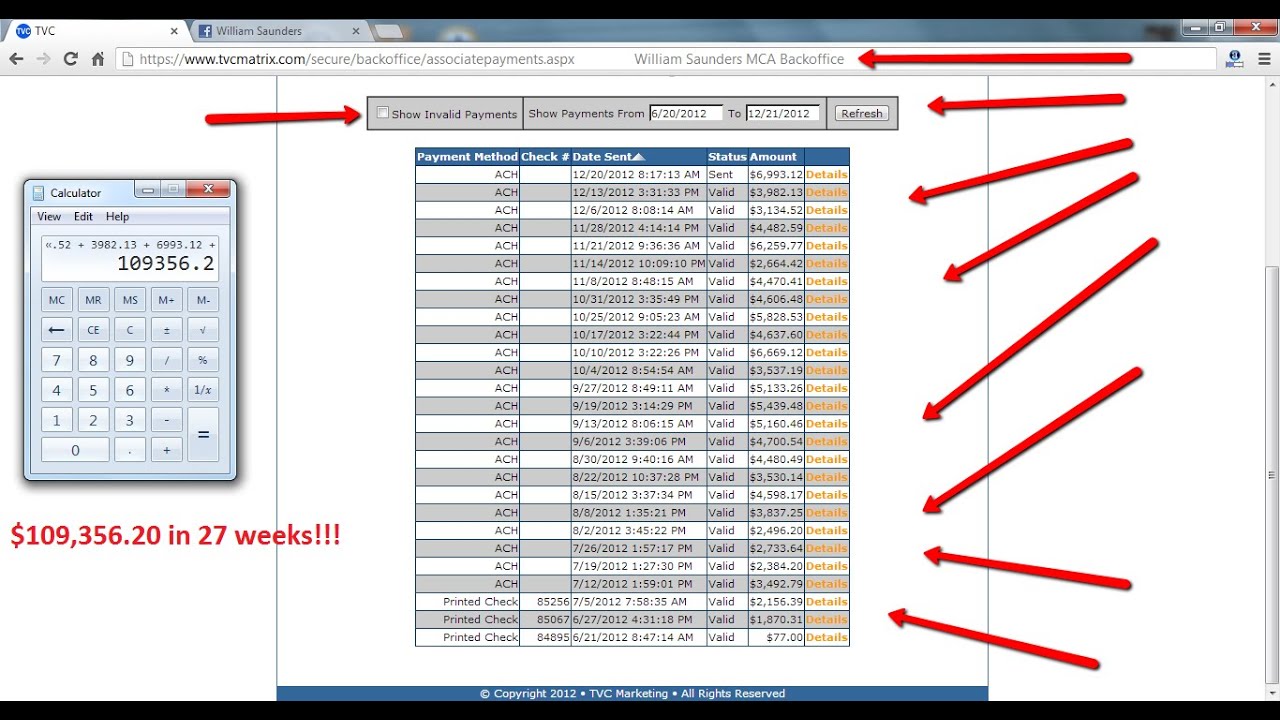
Task: Click the 85256 check number cell
Action: [x=545, y=602]
